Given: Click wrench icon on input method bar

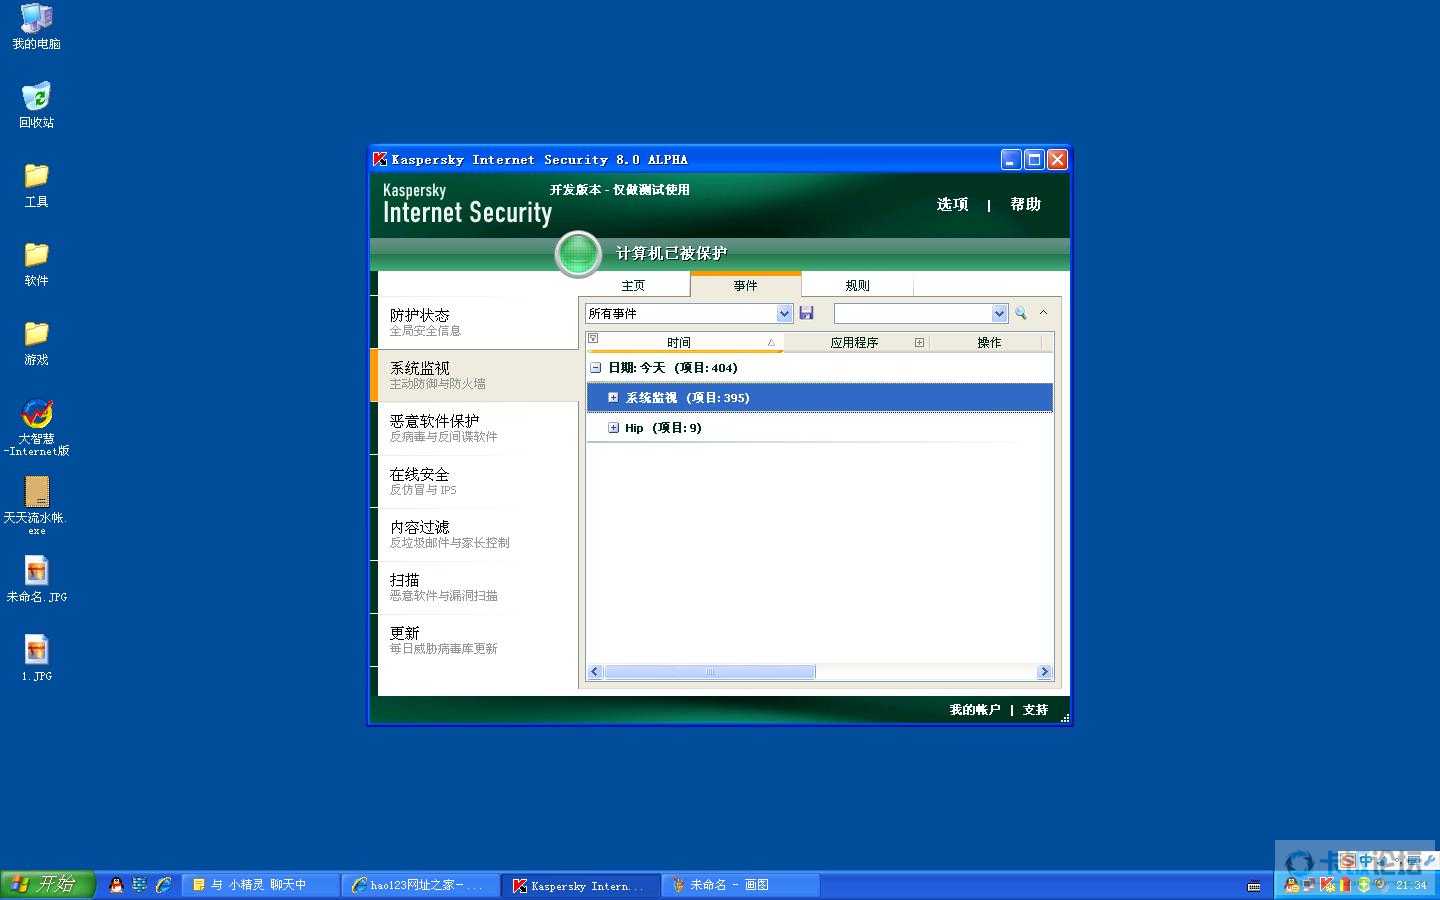Looking at the screenshot, I should click(1430, 860).
